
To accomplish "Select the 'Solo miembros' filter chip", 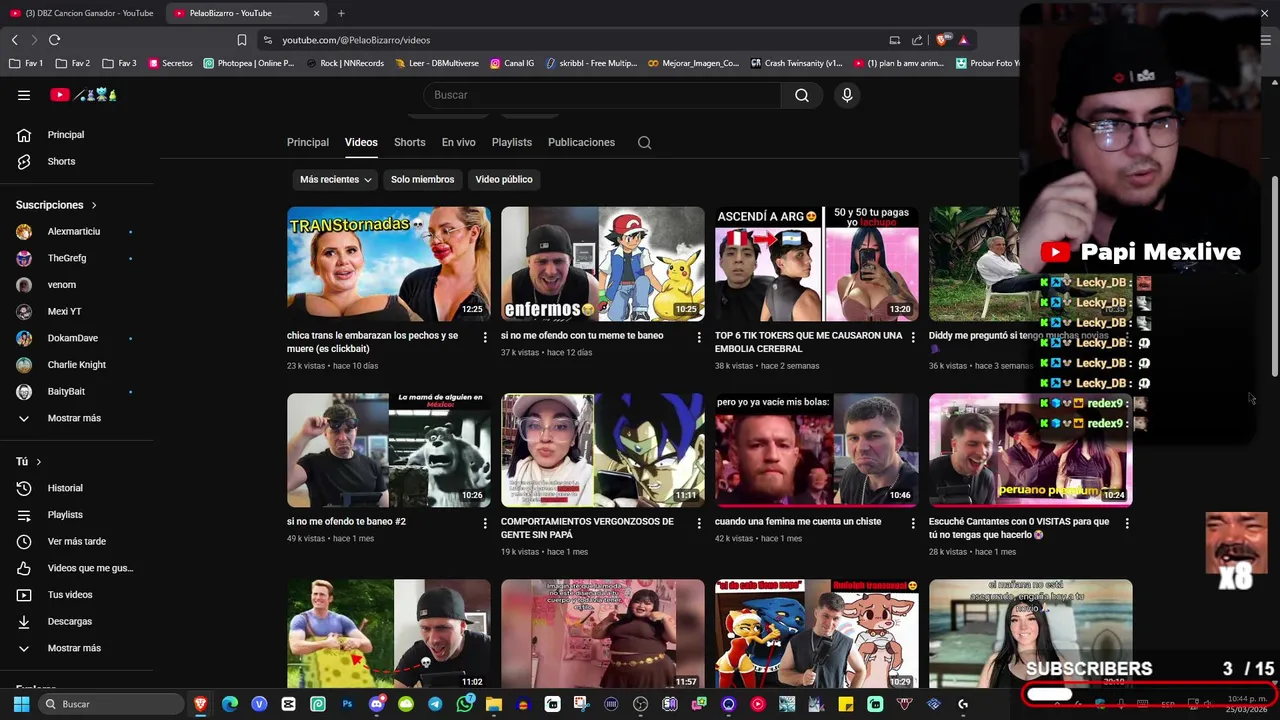I will (422, 179).
